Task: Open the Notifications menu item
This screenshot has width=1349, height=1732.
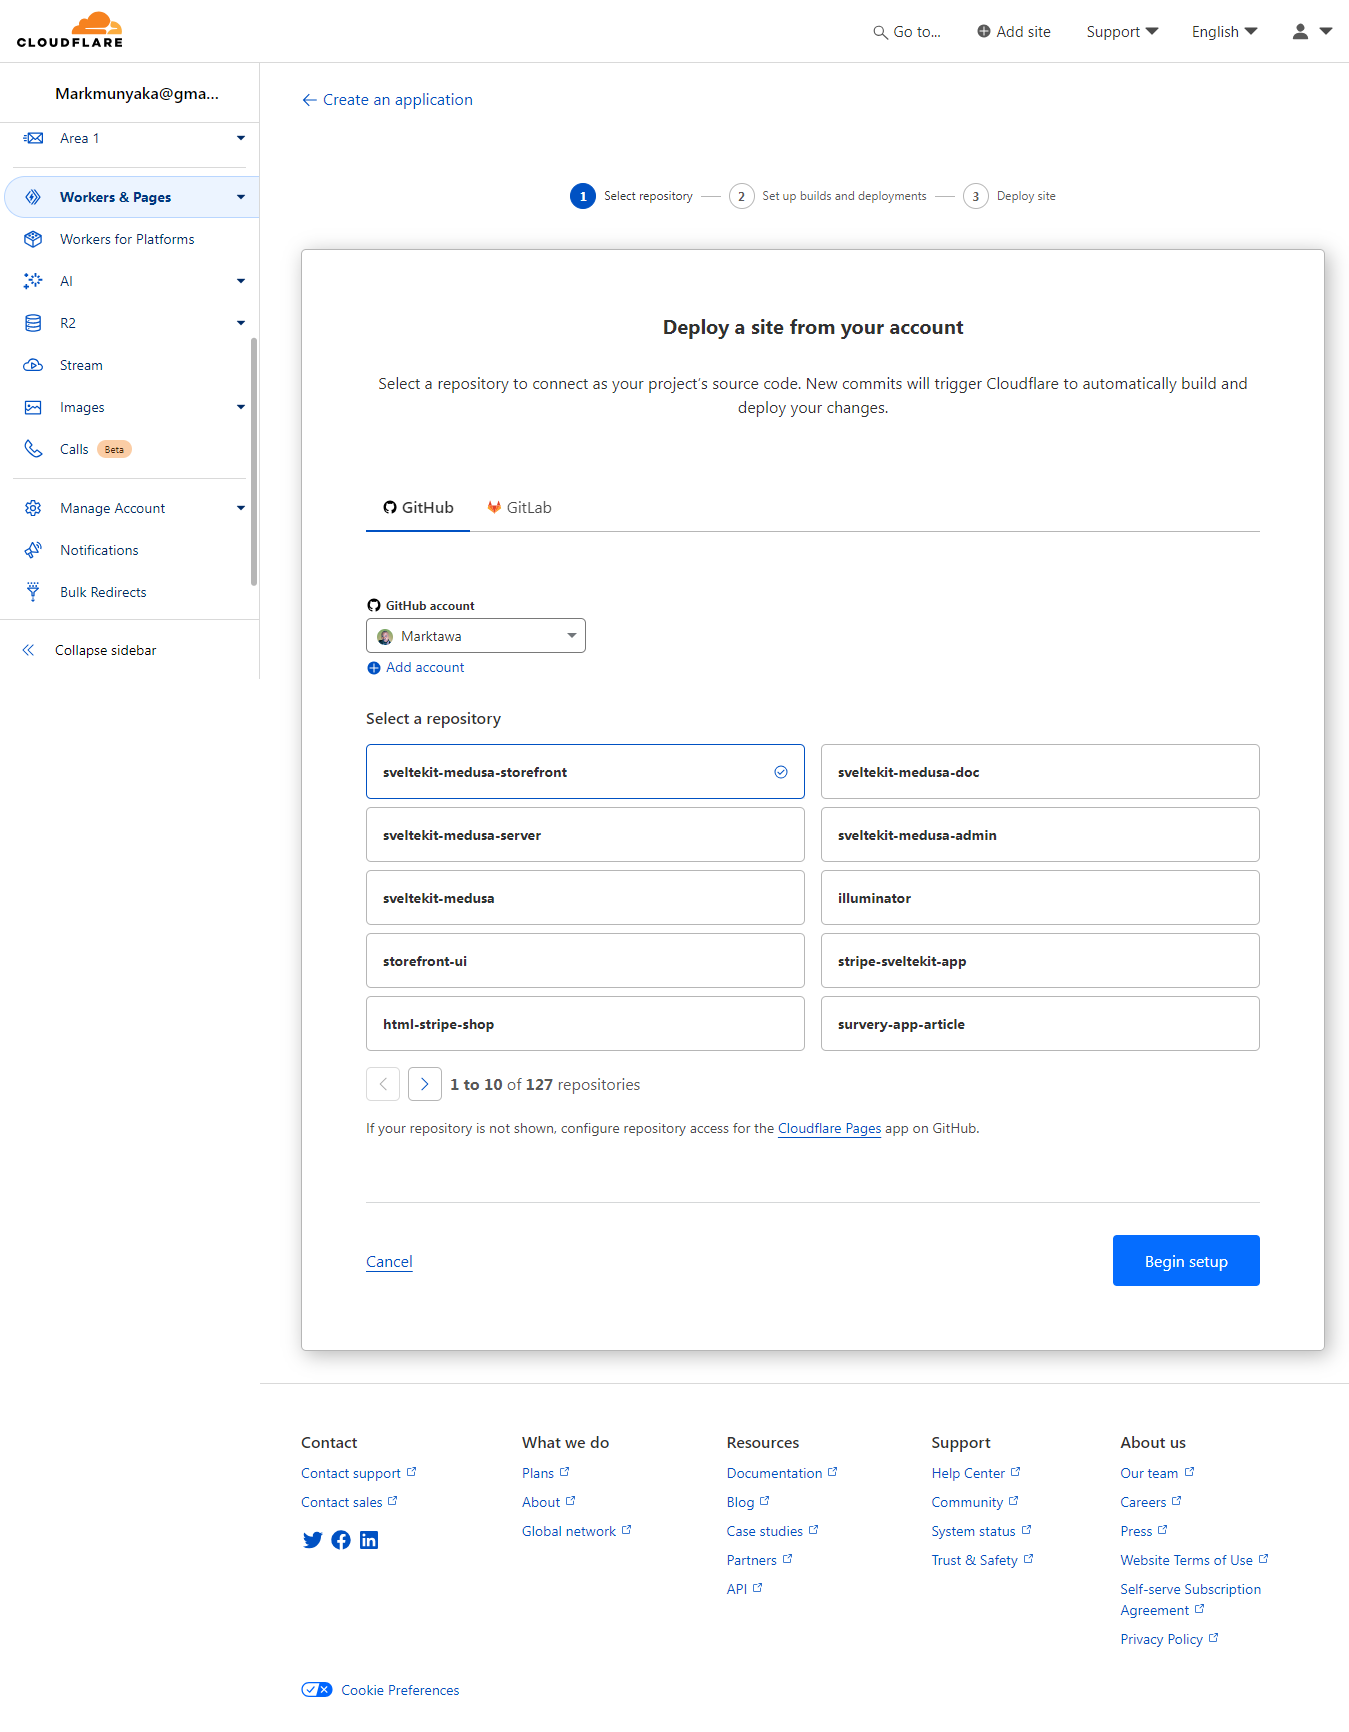Action: coord(99,550)
